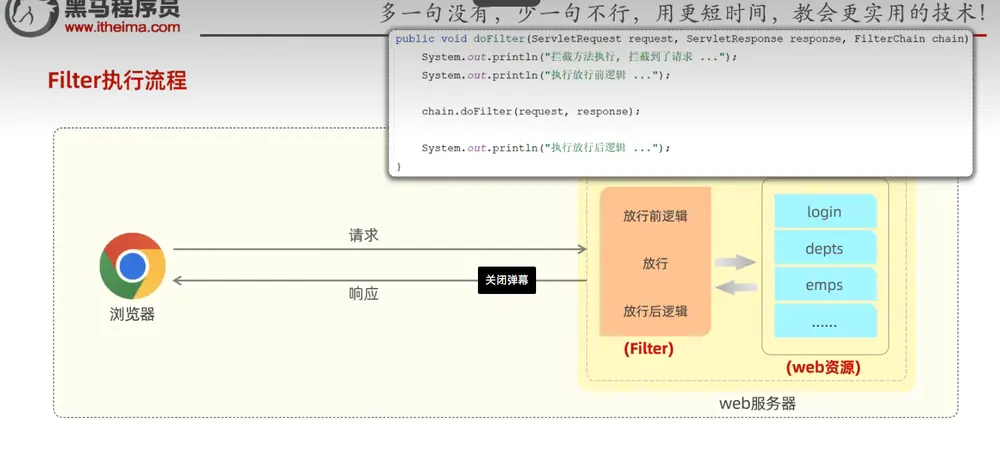The height and width of the screenshot is (465, 1000).
Task: Click the 请求 arrow label
Action: (x=364, y=235)
